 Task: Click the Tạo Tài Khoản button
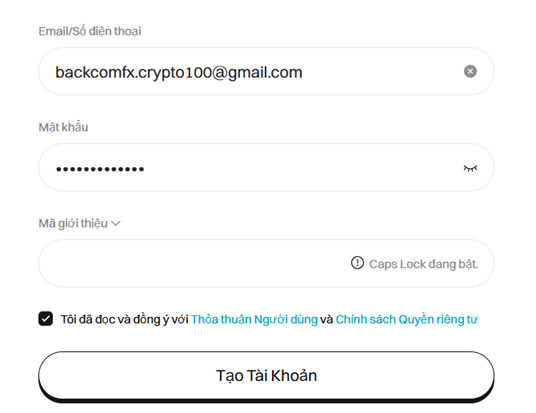click(x=266, y=376)
